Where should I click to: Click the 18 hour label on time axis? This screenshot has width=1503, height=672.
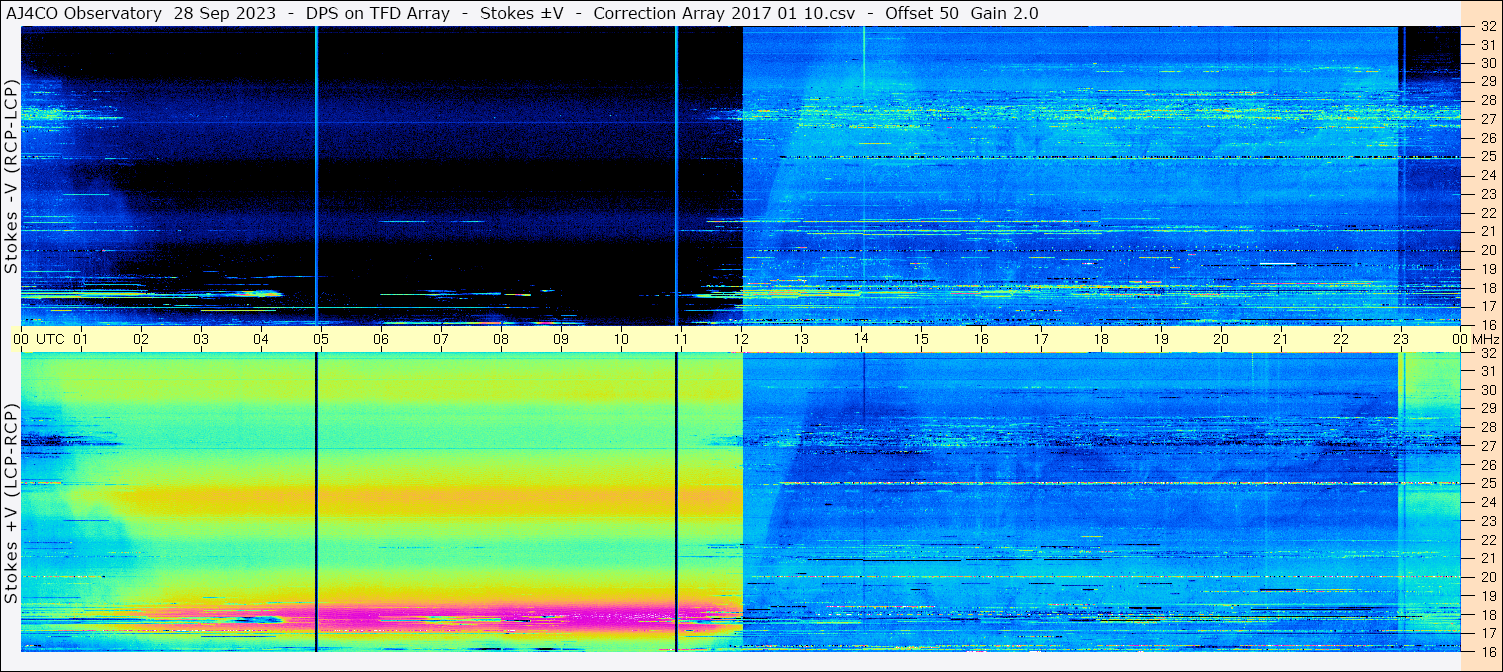pos(1101,339)
